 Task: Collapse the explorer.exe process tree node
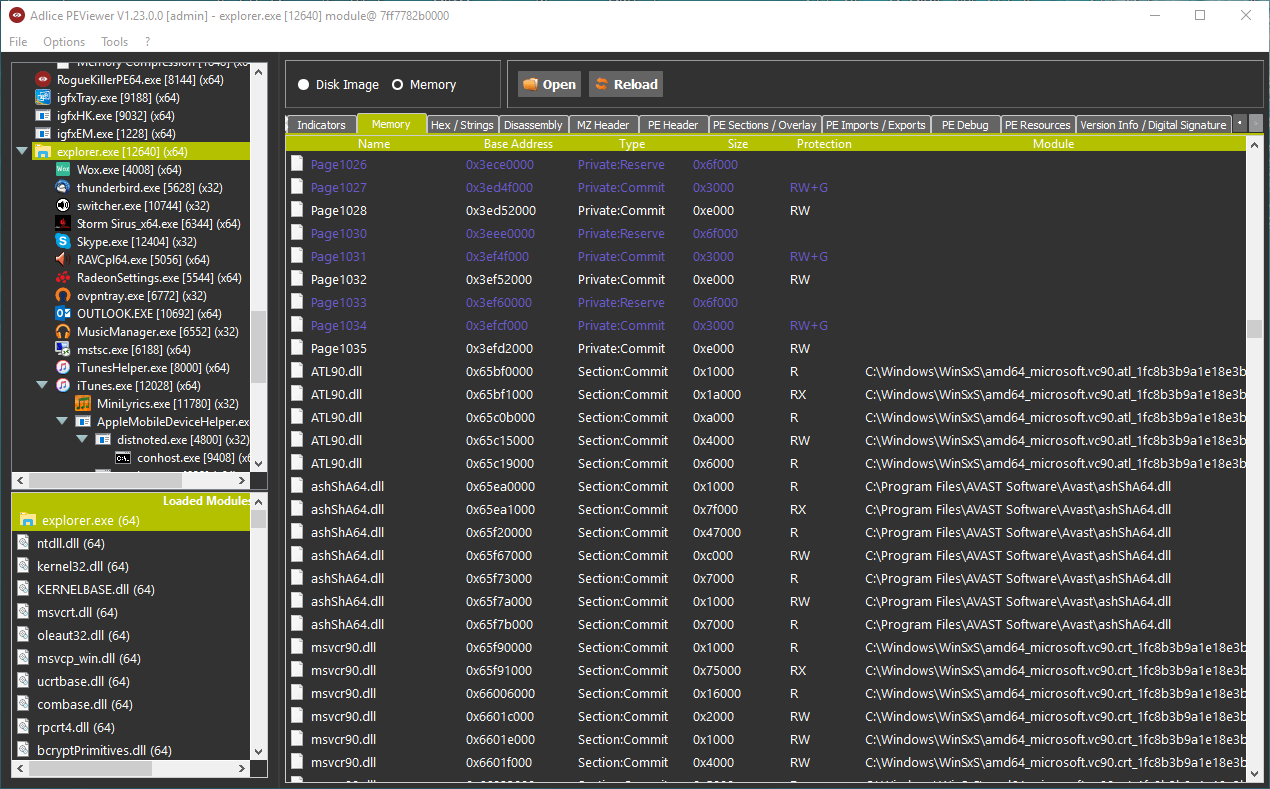pyautogui.click(x=22, y=152)
